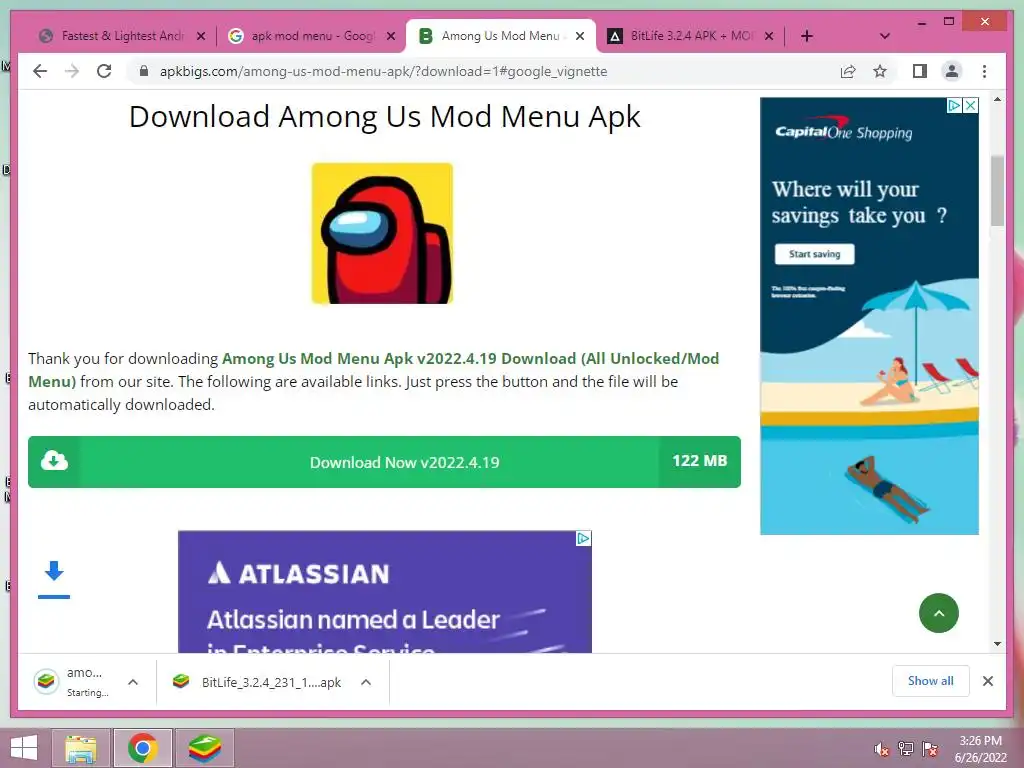1024x768 pixels.
Task: Click the Chrome taskbar icon
Action: pyautogui.click(x=143, y=748)
